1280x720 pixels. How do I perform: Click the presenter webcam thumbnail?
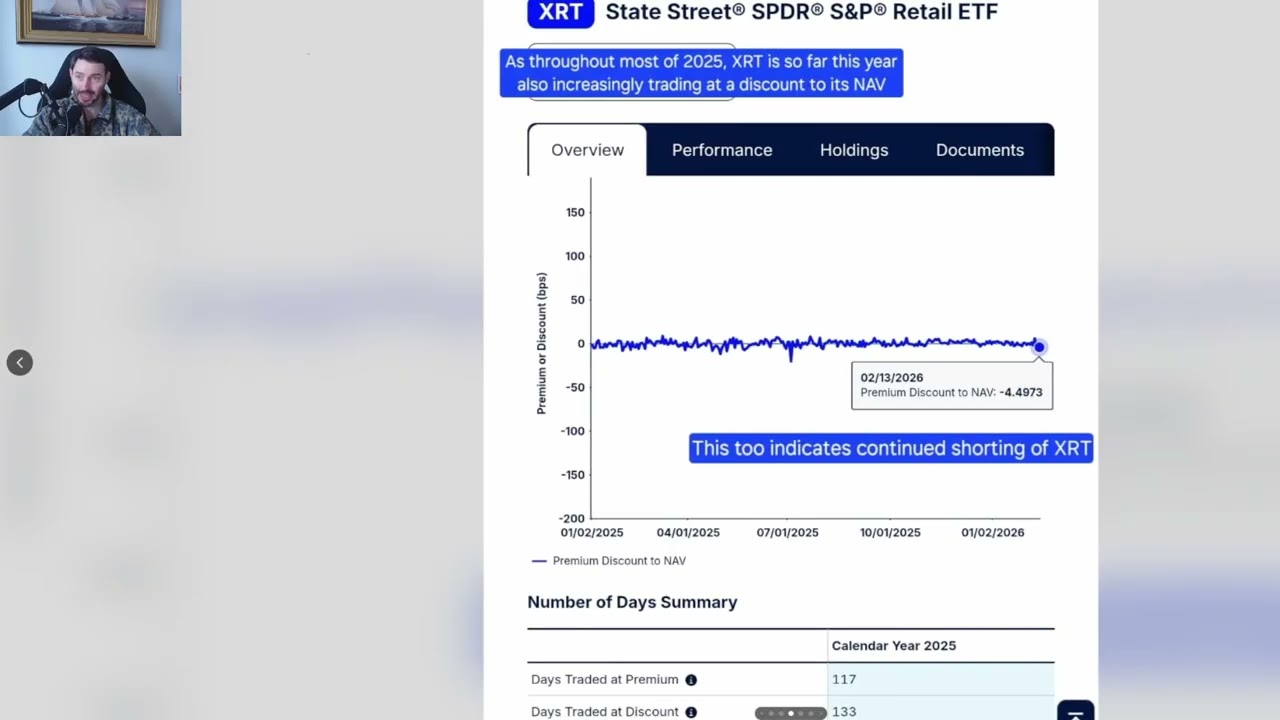(90, 68)
